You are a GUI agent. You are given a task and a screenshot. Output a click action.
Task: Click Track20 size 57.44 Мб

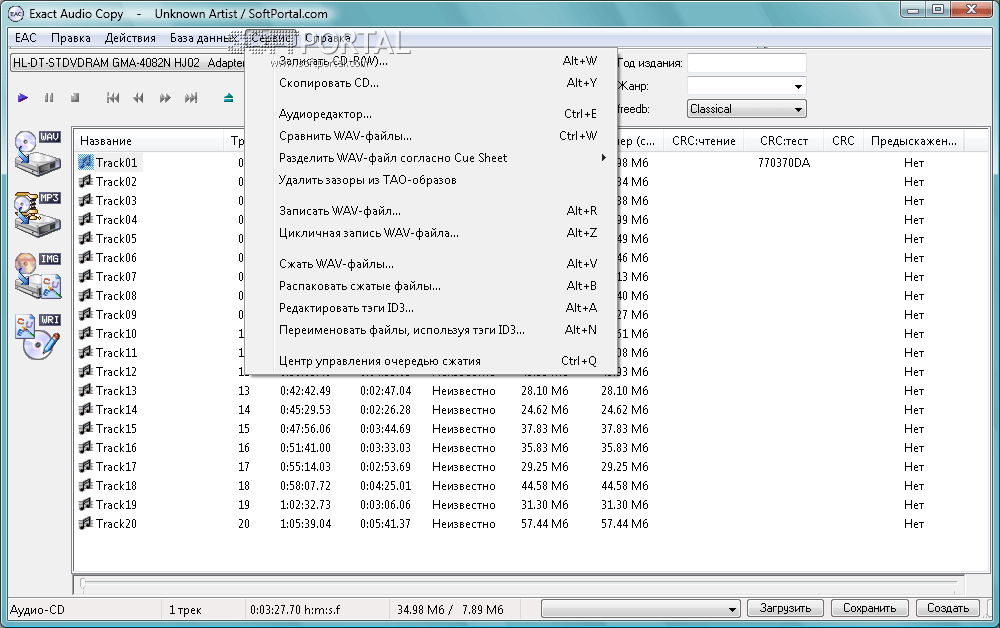point(544,523)
